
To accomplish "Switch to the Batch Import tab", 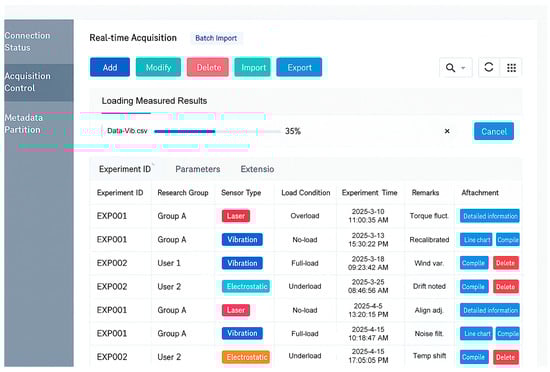I will [x=216, y=38].
